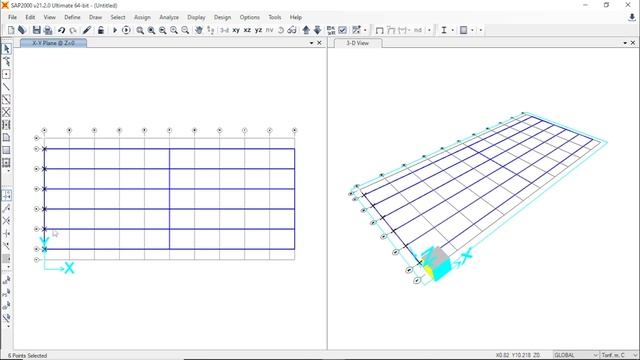The image size is (640, 360).
Task: Open the View menu
Action: click(49, 17)
